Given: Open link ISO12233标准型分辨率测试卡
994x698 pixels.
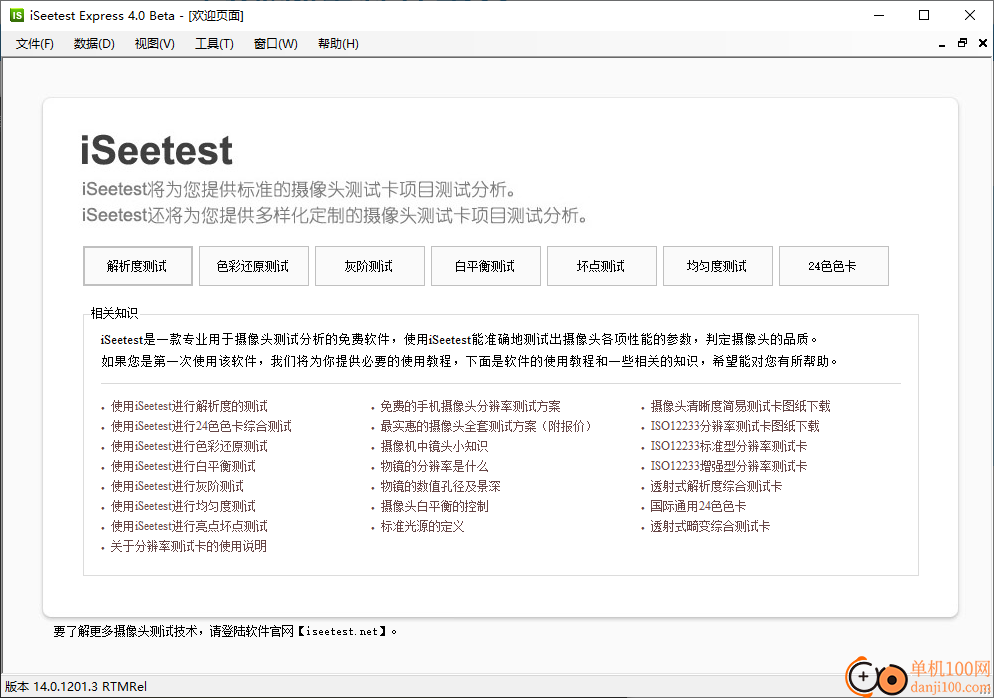Looking at the screenshot, I should point(728,446).
